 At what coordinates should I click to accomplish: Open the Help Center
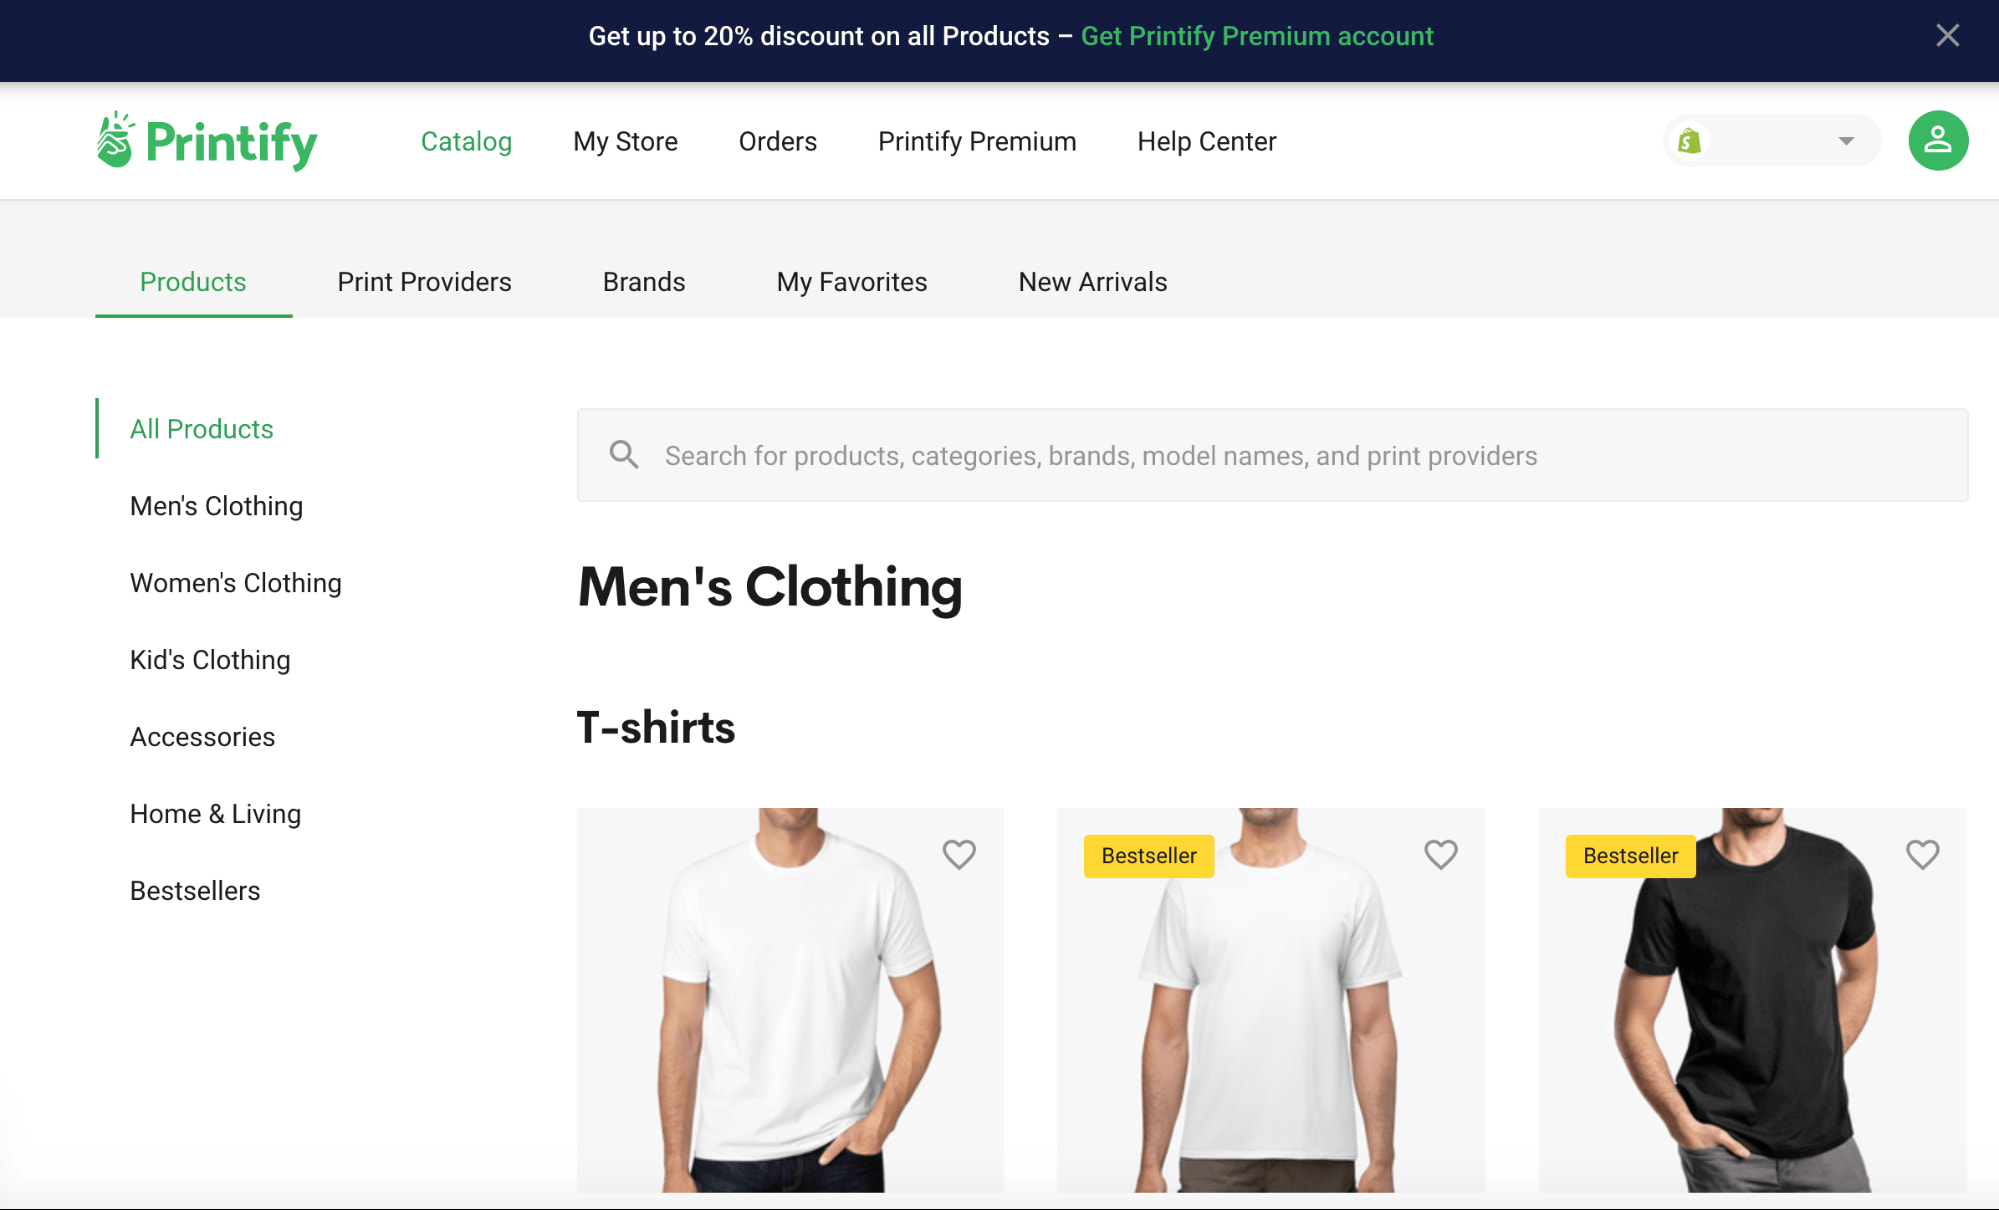click(x=1206, y=141)
